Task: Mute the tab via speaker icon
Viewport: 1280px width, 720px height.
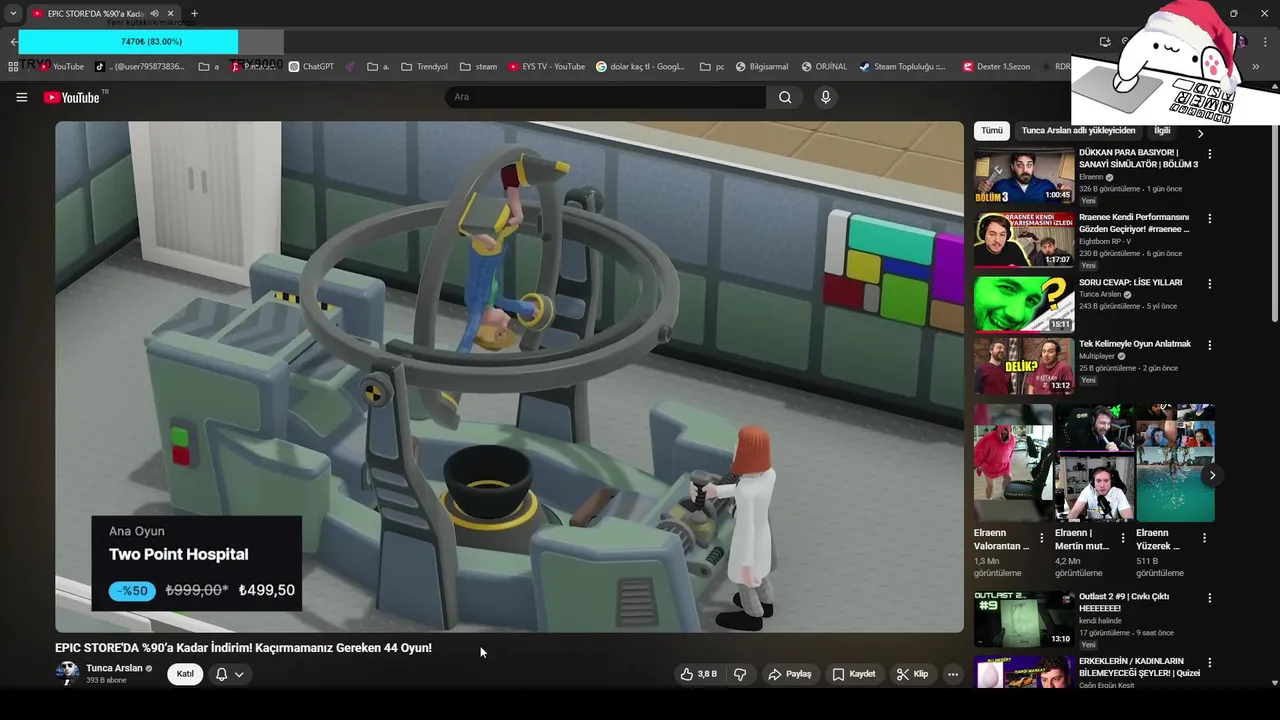Action: tap(154, 13)
